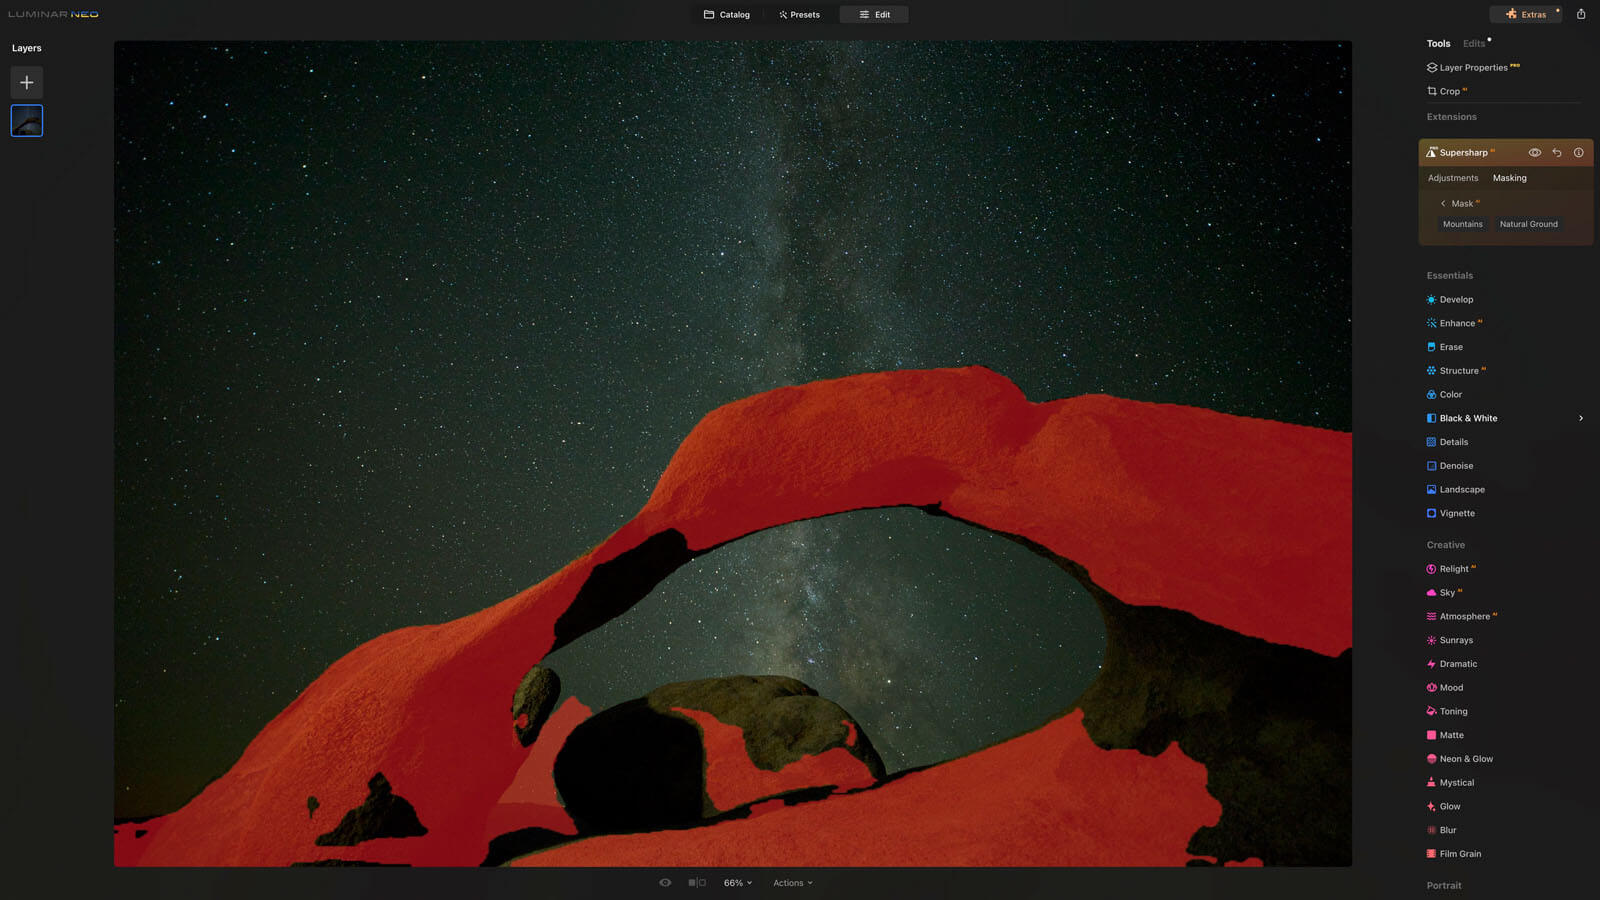Click the share export icon
Viewport: 1600px width, 900px height.
pos(1581,14)
